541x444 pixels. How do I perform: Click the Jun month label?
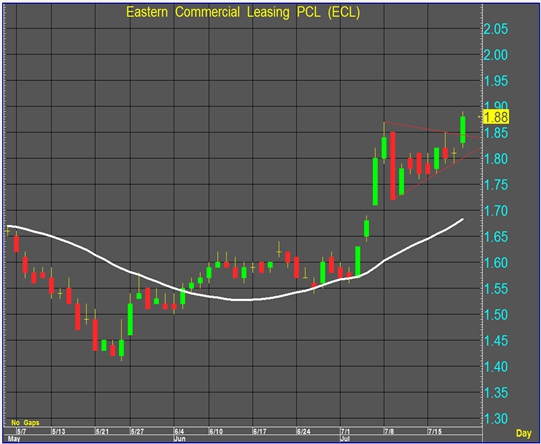(180, 439)
